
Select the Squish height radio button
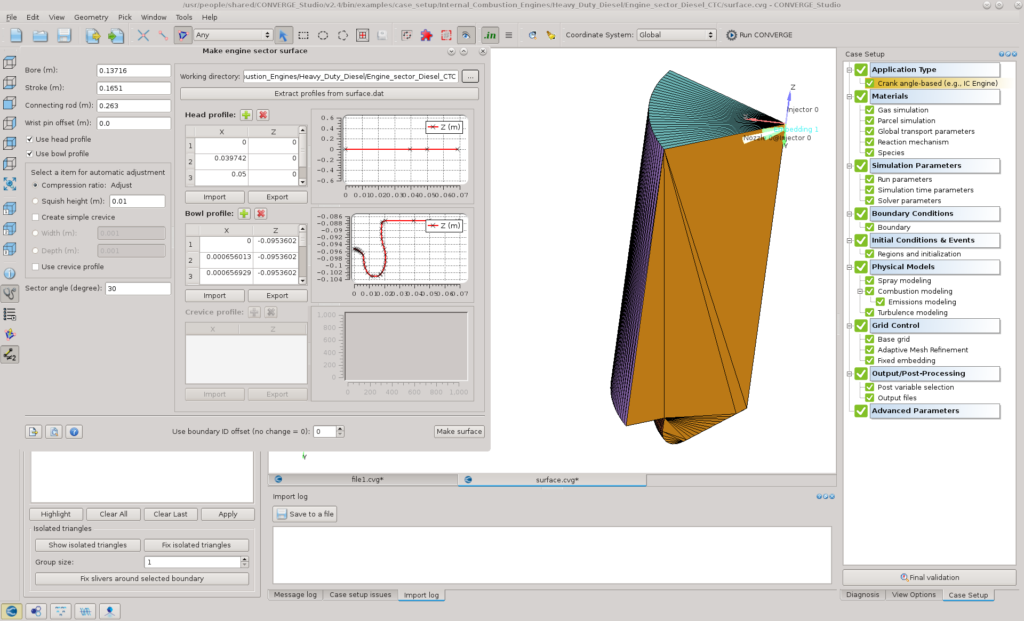click(x=36, y=201)
